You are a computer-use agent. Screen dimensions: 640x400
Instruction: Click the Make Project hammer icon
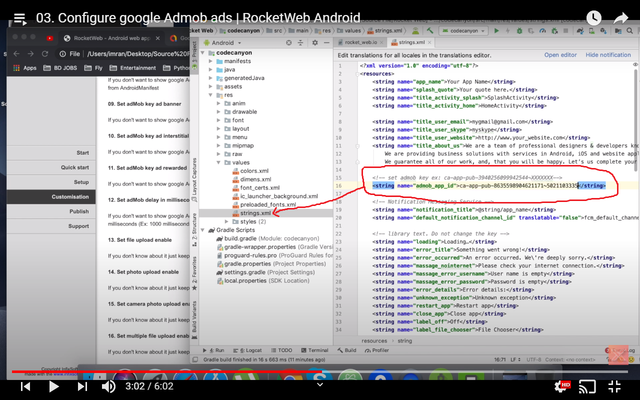click(430, 31)
